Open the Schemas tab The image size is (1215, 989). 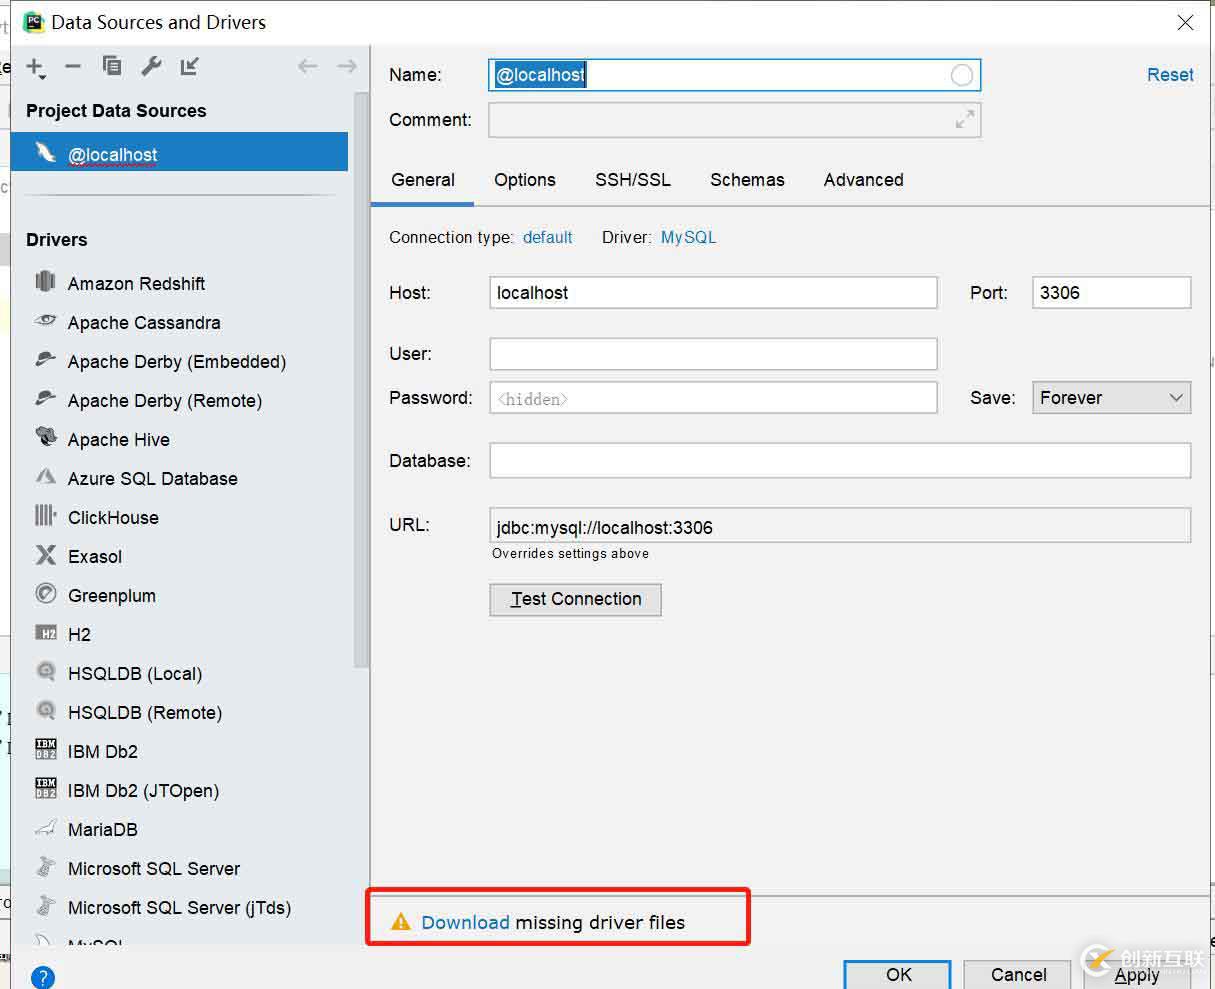click(747, 180)
